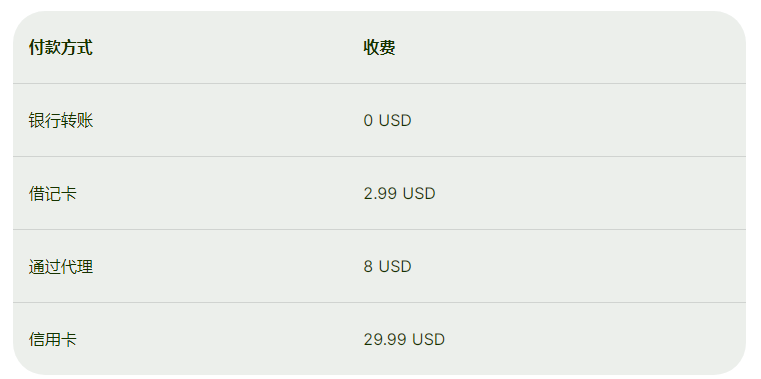Click the 29.99 USD fee value
761x379 pixels.
(404, 339)
